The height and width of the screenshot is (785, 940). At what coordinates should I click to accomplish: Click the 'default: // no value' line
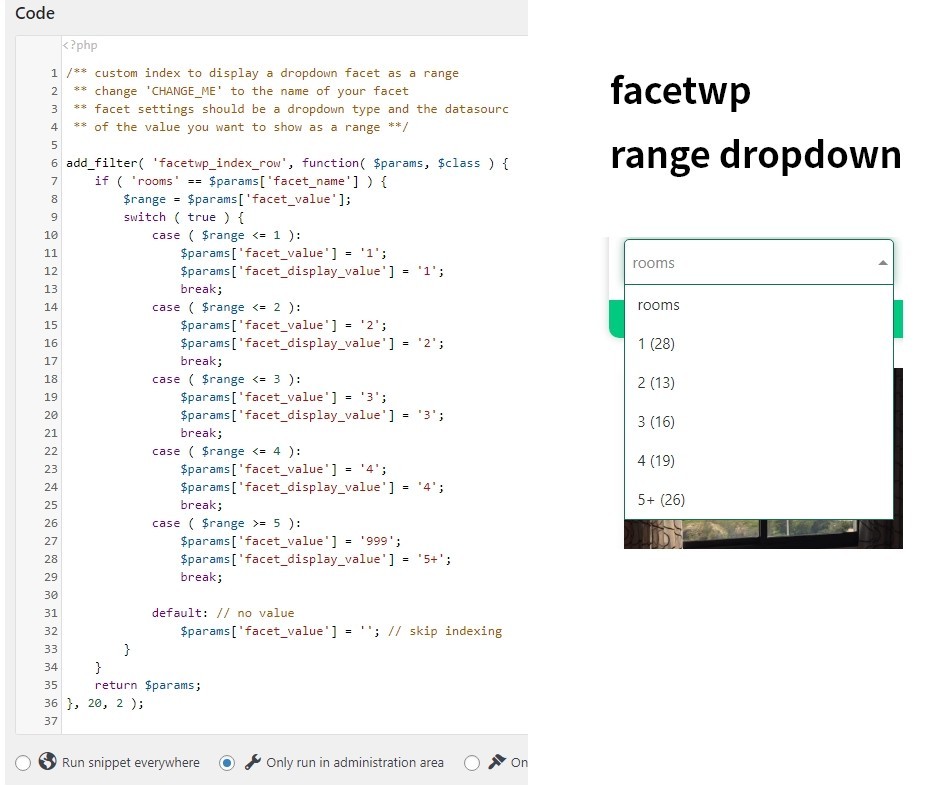coord(223,613)
